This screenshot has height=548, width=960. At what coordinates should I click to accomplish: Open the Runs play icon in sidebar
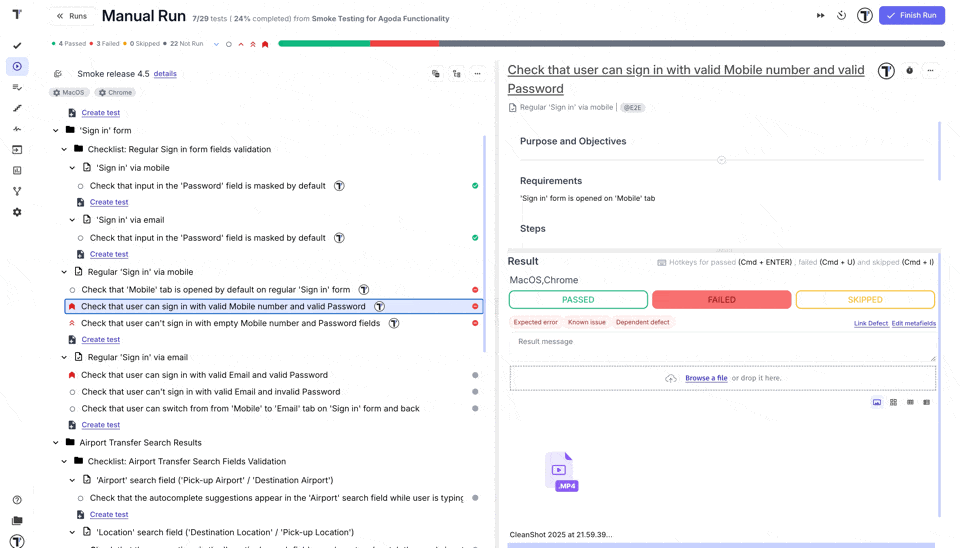tap(17, 66)
